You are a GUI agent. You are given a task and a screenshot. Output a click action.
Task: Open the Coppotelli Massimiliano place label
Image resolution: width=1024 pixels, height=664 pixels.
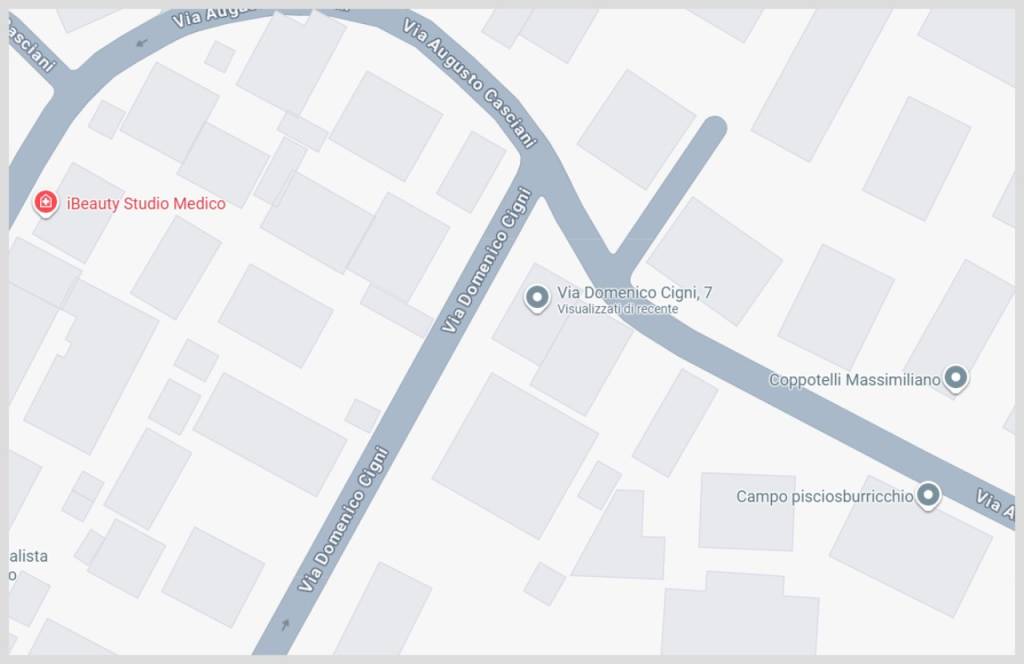[854, 380]
